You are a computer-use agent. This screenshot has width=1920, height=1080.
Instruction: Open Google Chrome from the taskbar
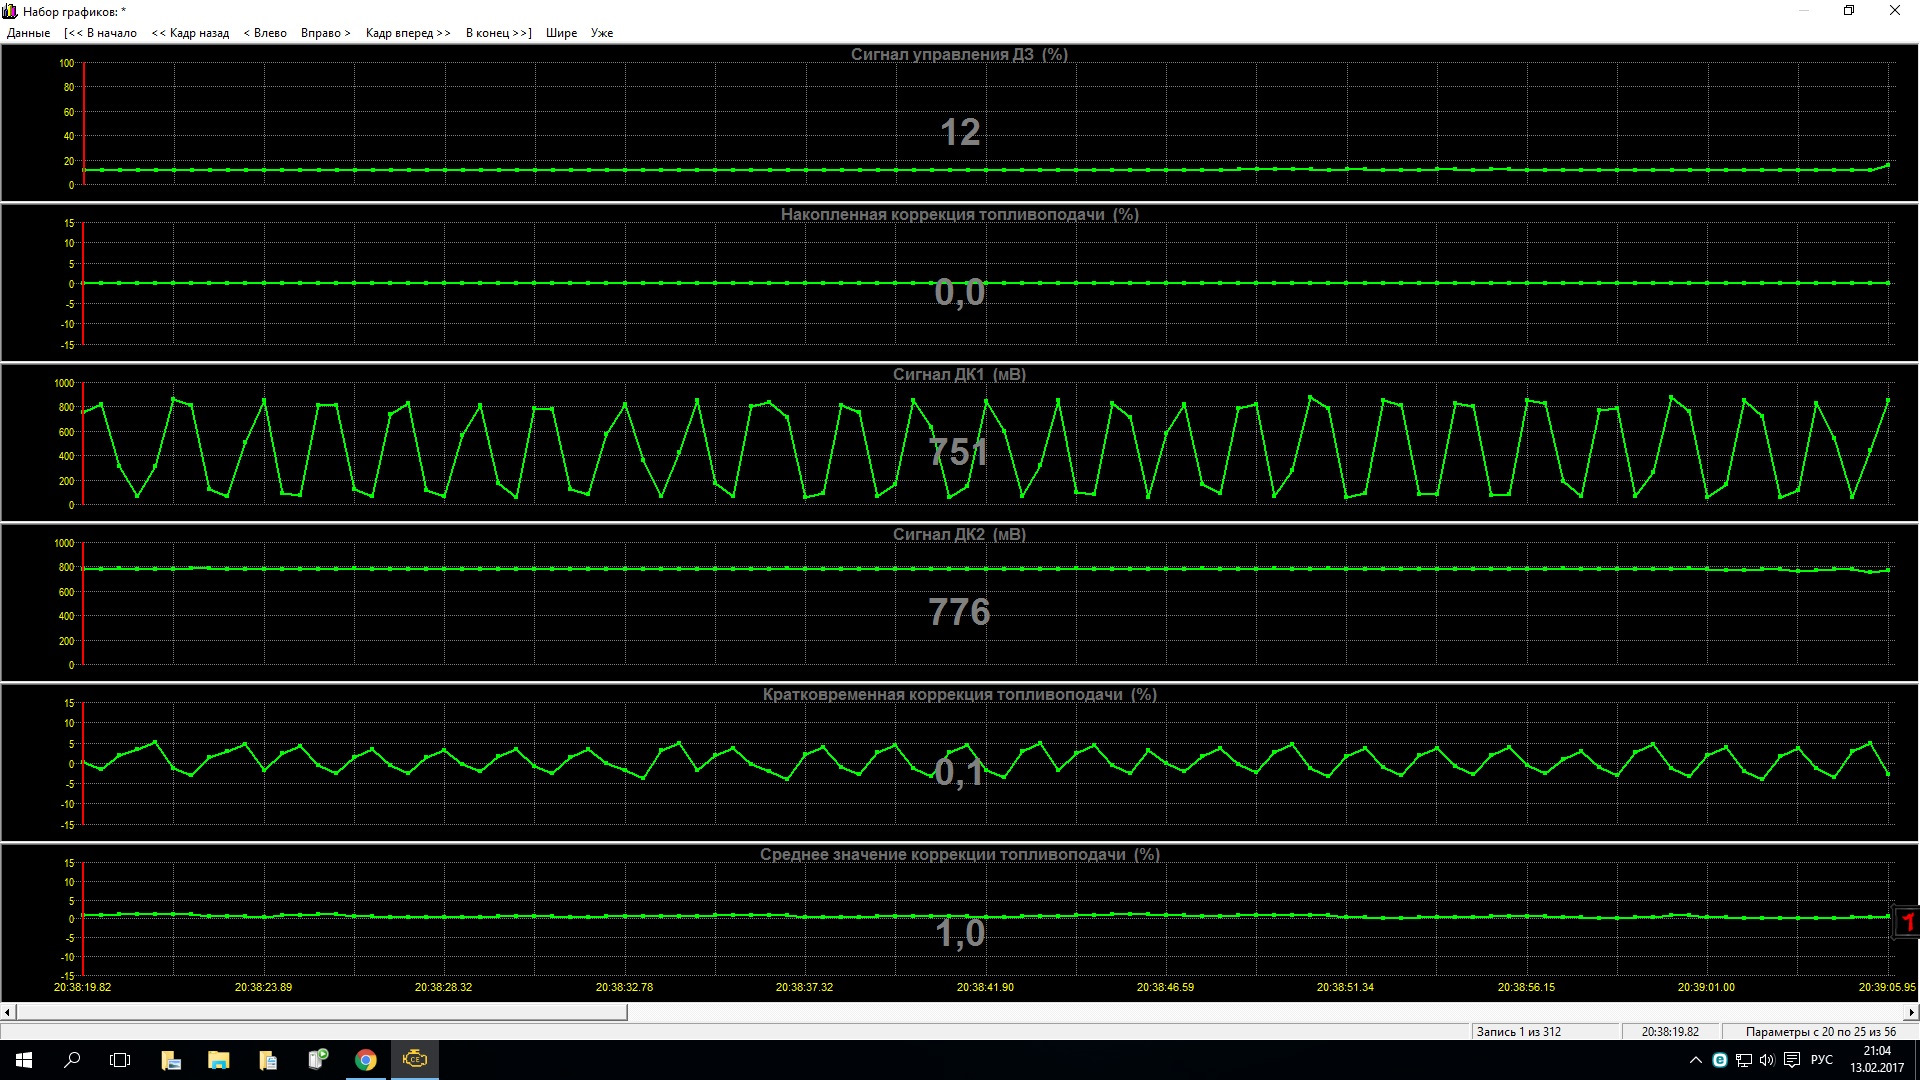coord(366,1060)
